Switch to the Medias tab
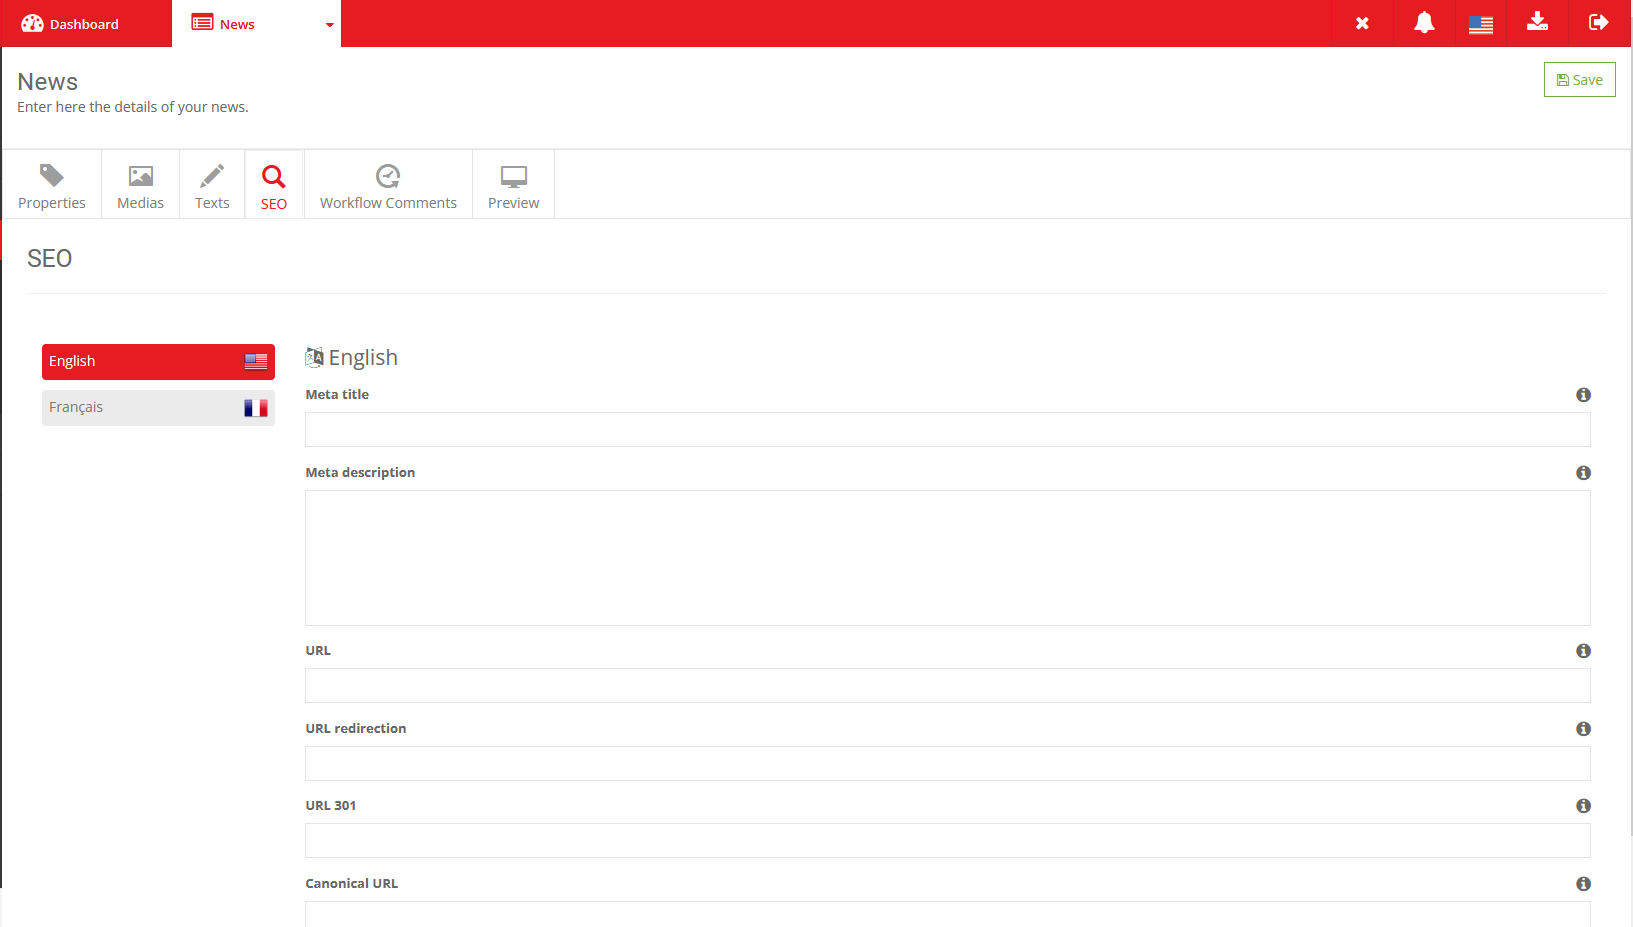Viewport: 1633px width, 927px height. (x=140, y=186)
